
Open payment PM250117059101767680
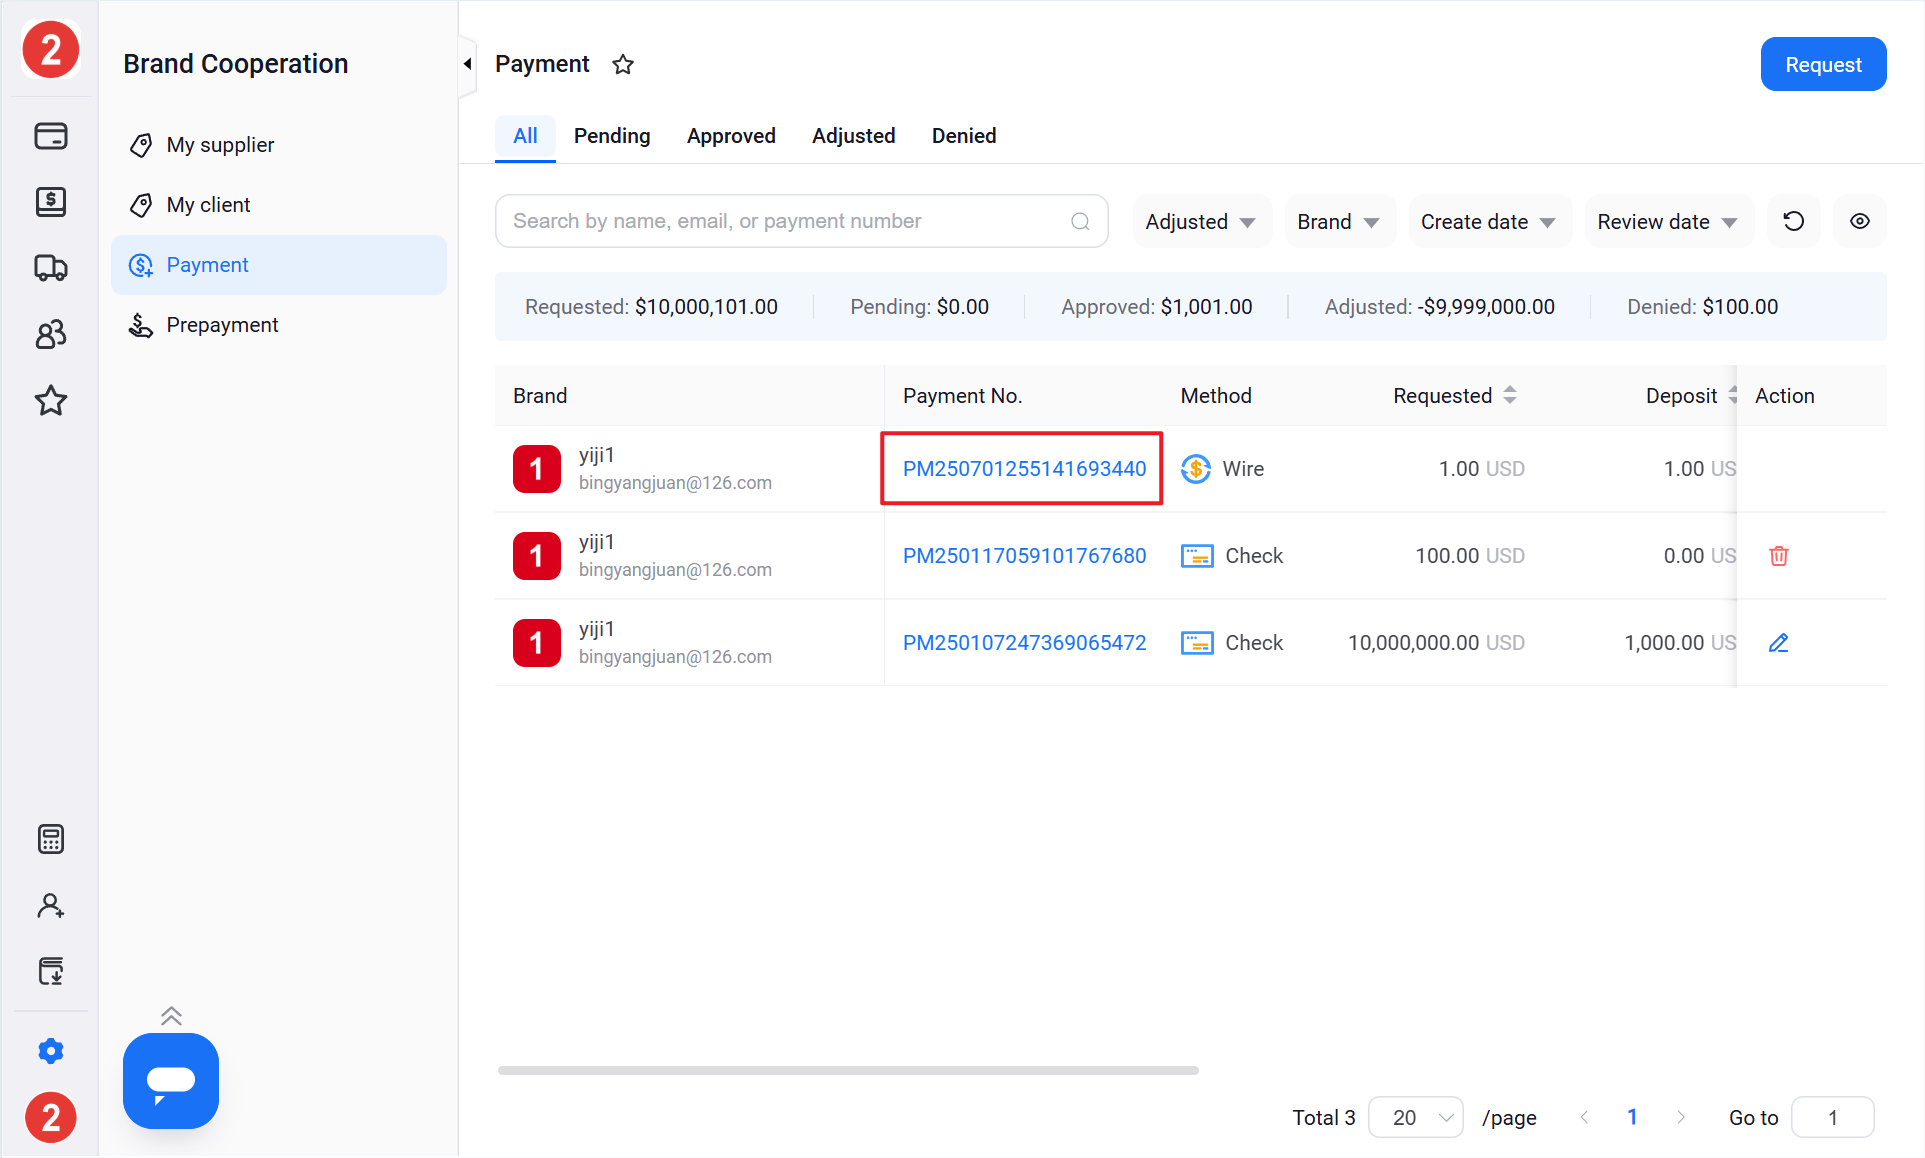click(1024, 556)
